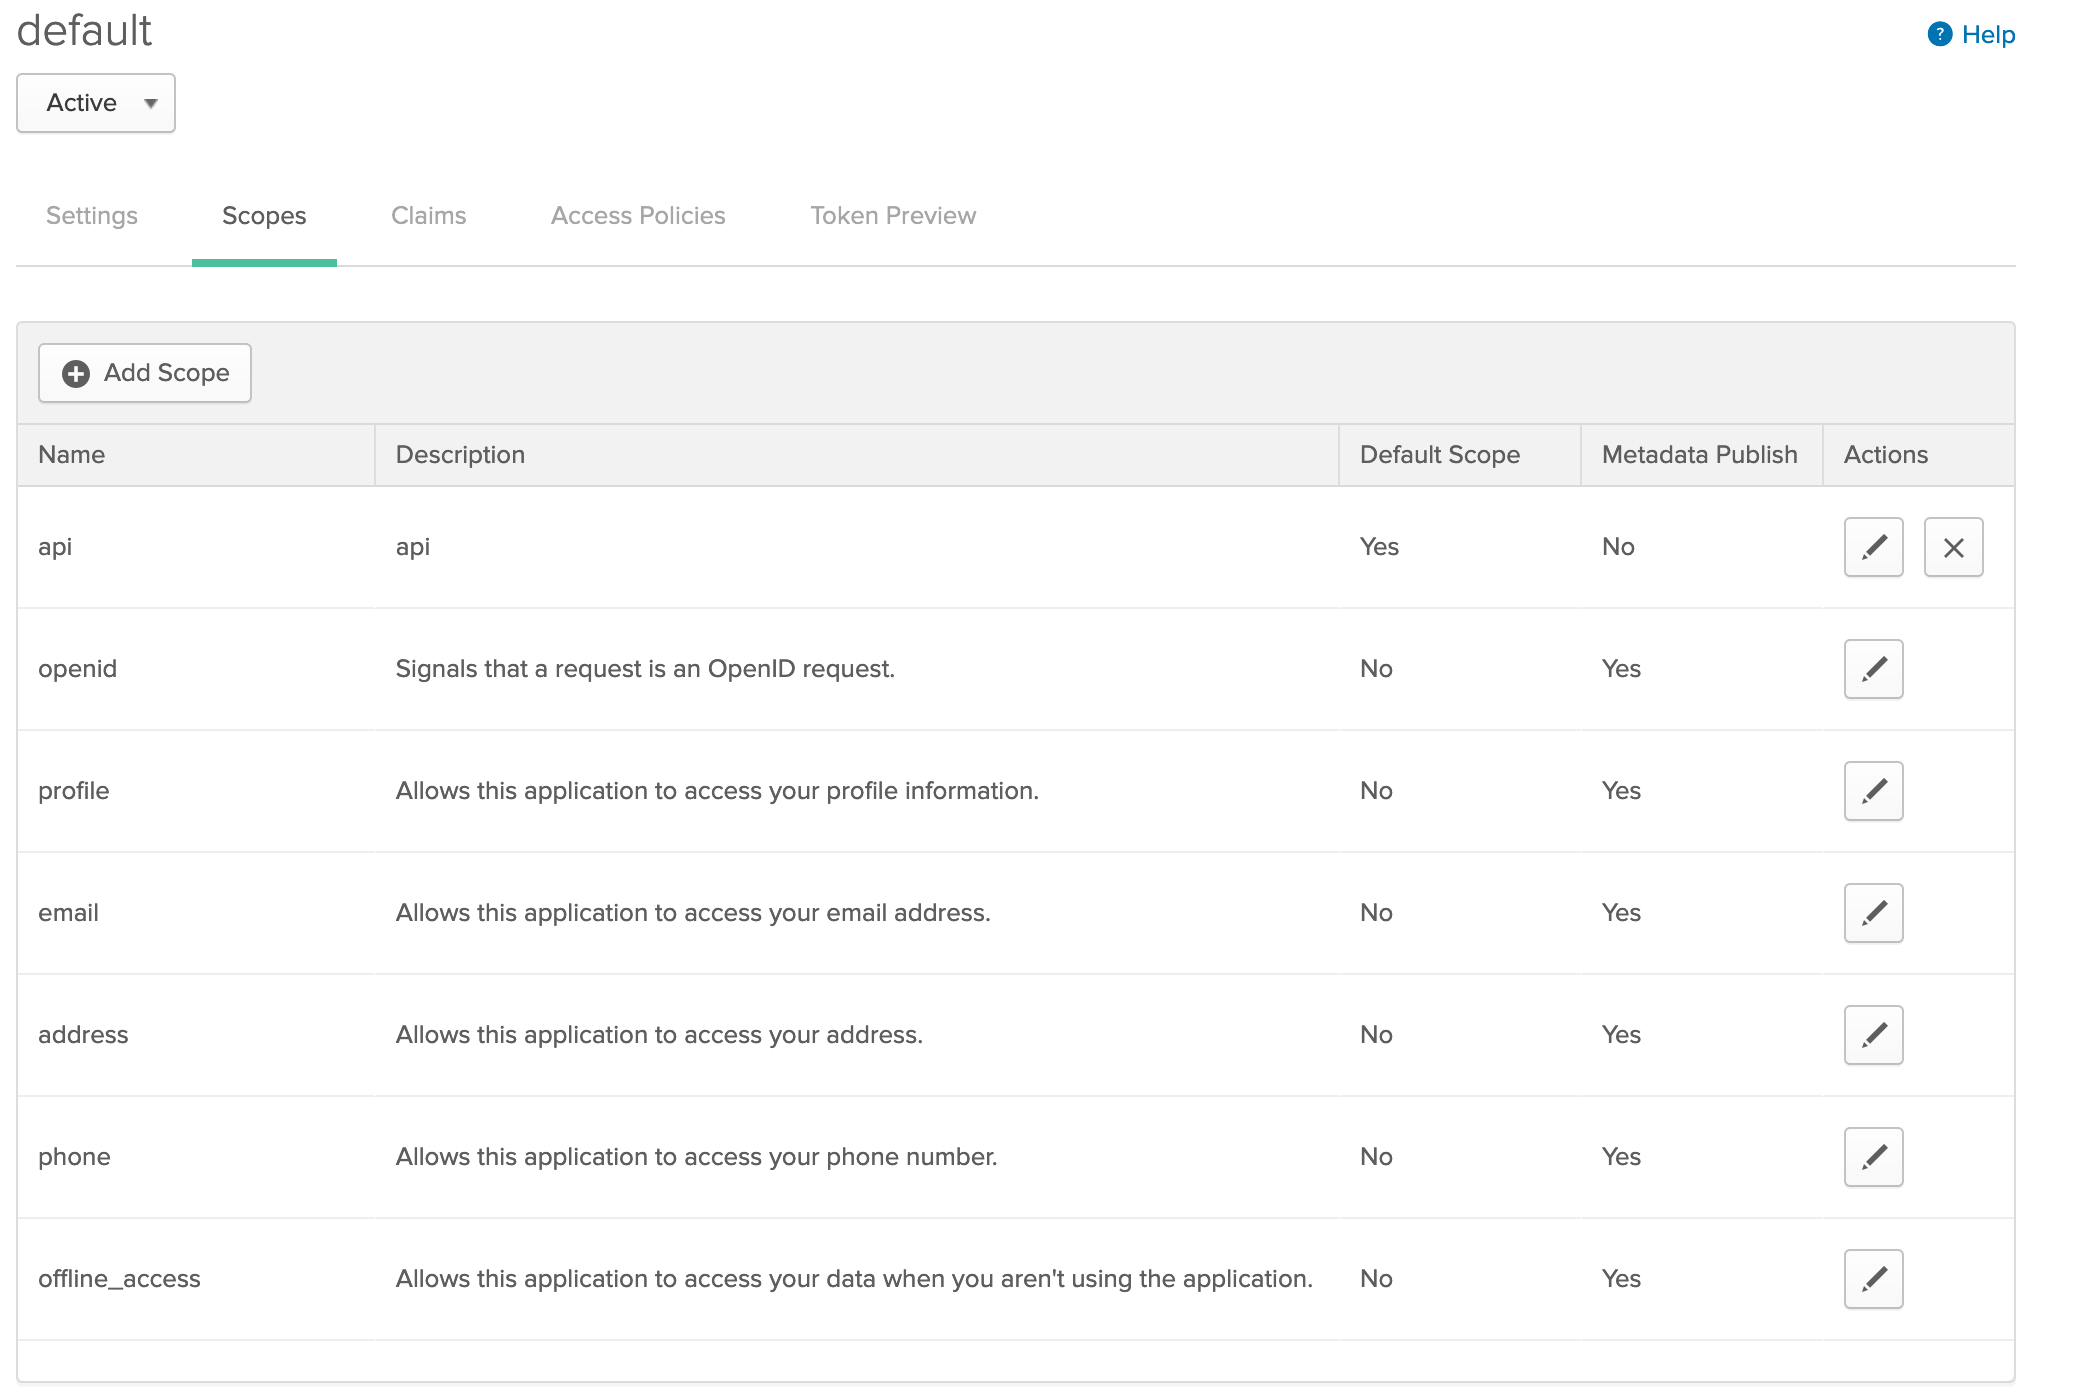This screenshot has width=2092, height=1398.
Task: Switch to the Settings tab
Action: click(x=92, y=216)
